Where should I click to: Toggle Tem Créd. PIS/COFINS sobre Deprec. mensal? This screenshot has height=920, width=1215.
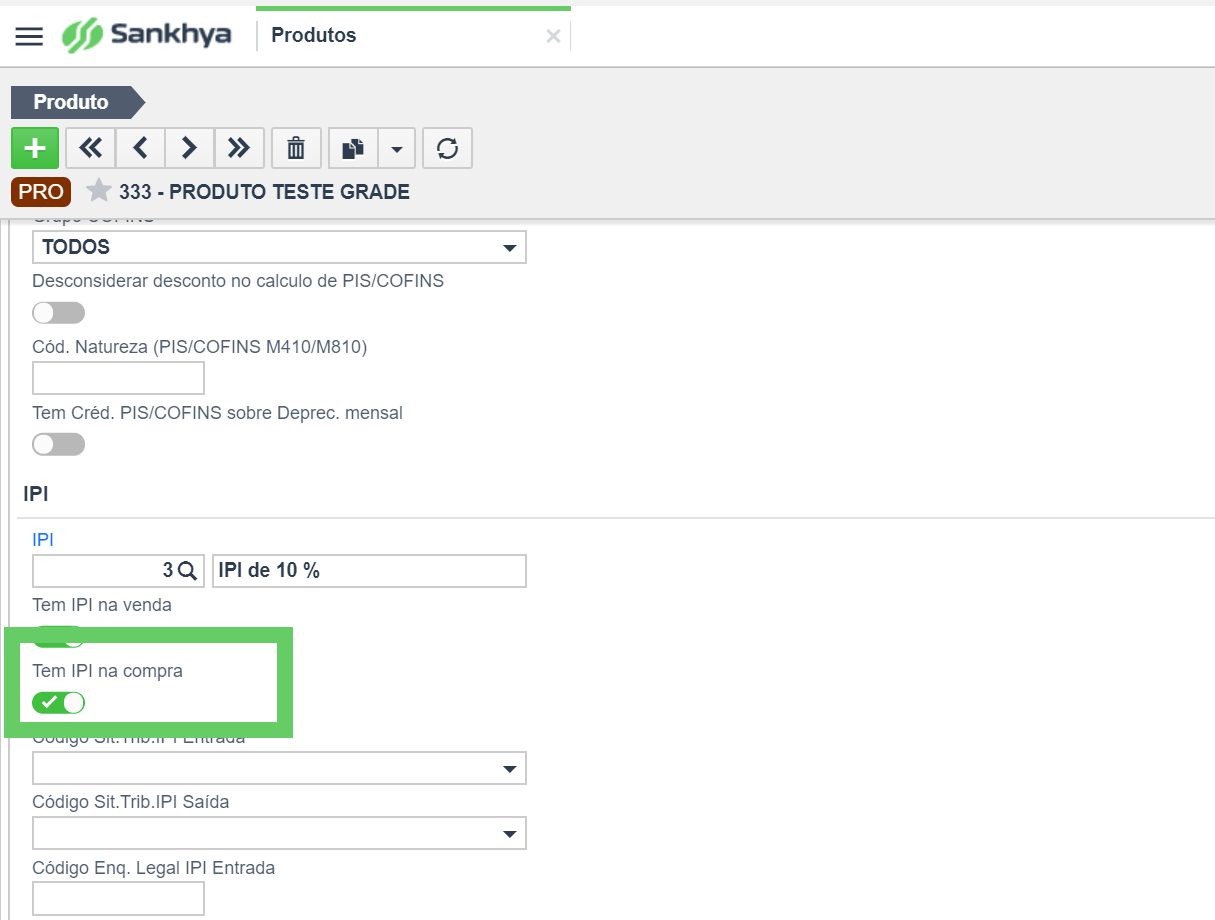(x=59, y=444)
